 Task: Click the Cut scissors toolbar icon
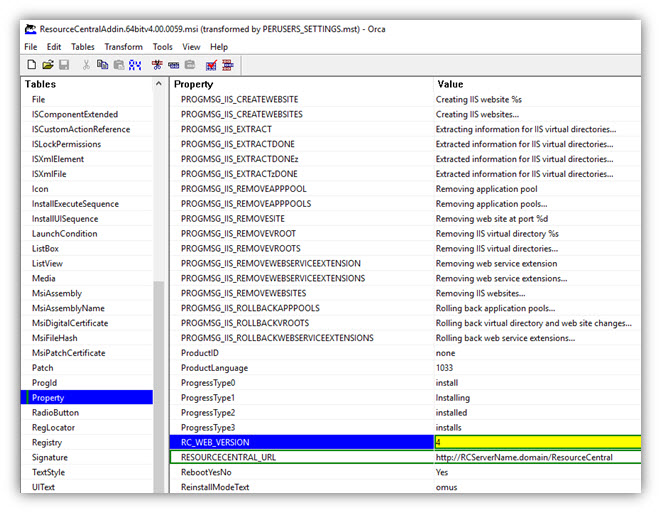coord(86,65)
